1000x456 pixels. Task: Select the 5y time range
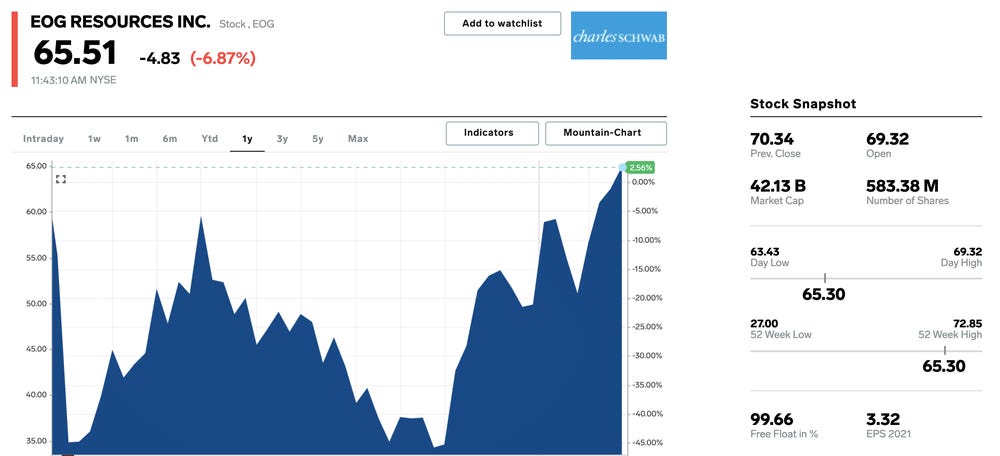tap(318, 138)
